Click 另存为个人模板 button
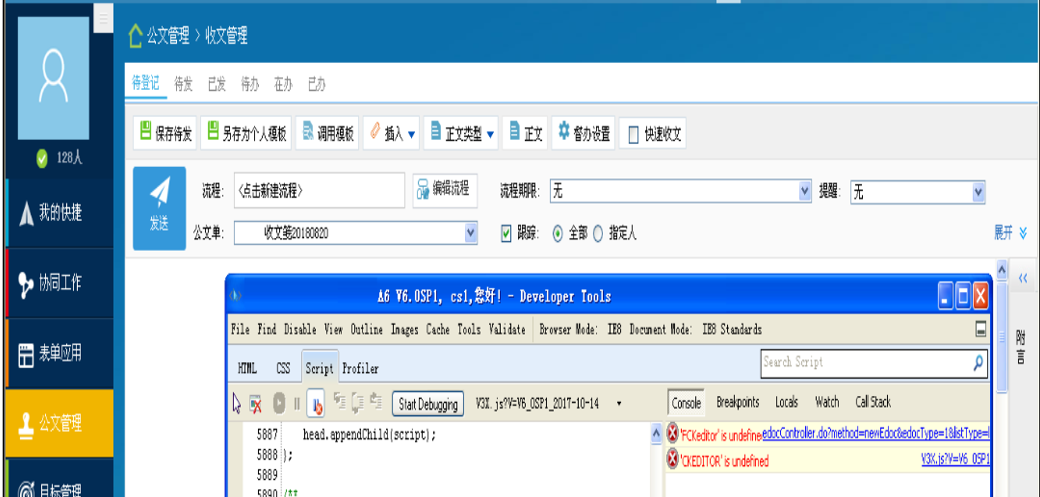The image size is (1040, 497). 246,133
